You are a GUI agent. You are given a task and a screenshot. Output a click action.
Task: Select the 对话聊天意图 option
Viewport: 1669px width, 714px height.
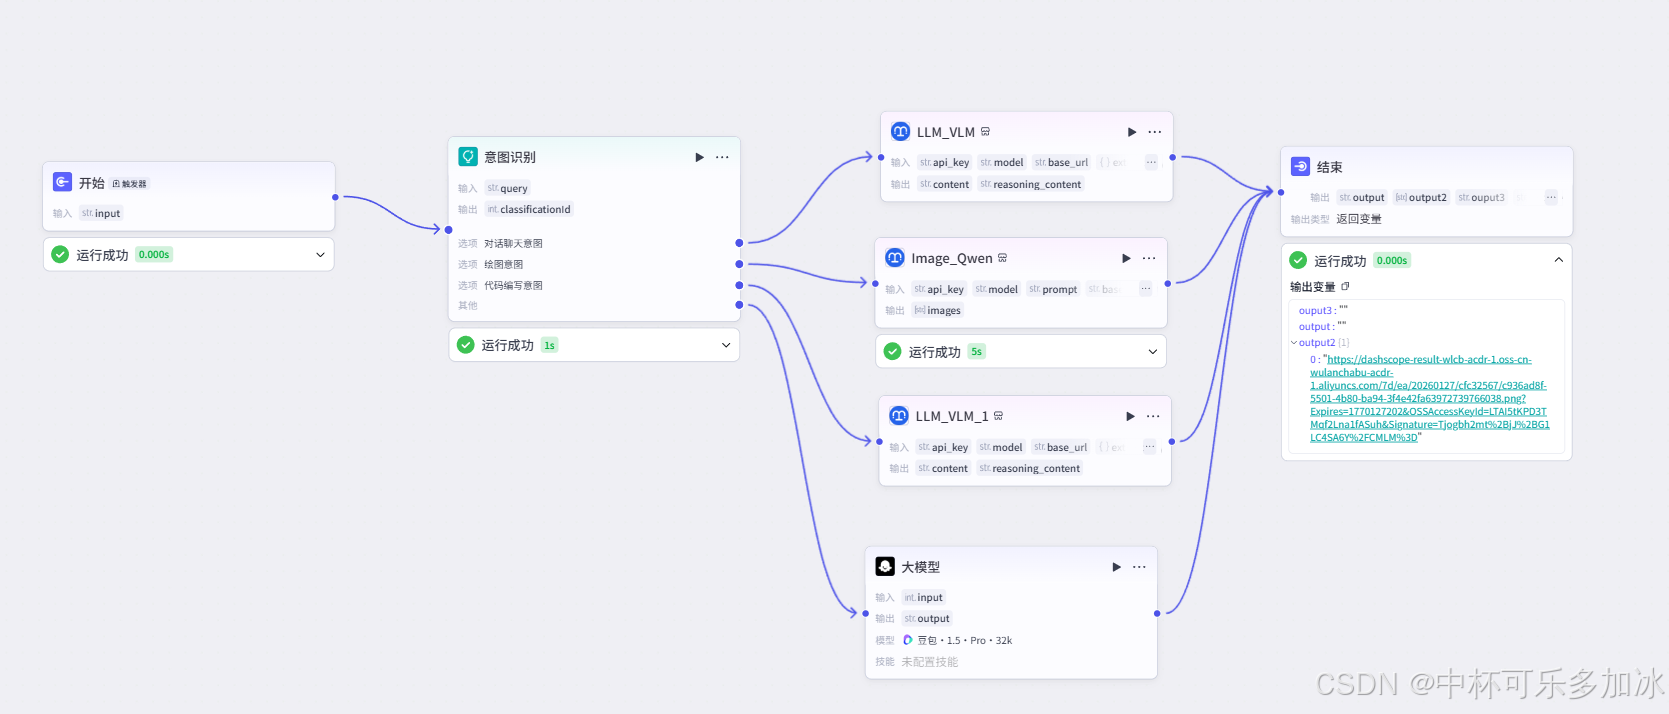[513, 243]
